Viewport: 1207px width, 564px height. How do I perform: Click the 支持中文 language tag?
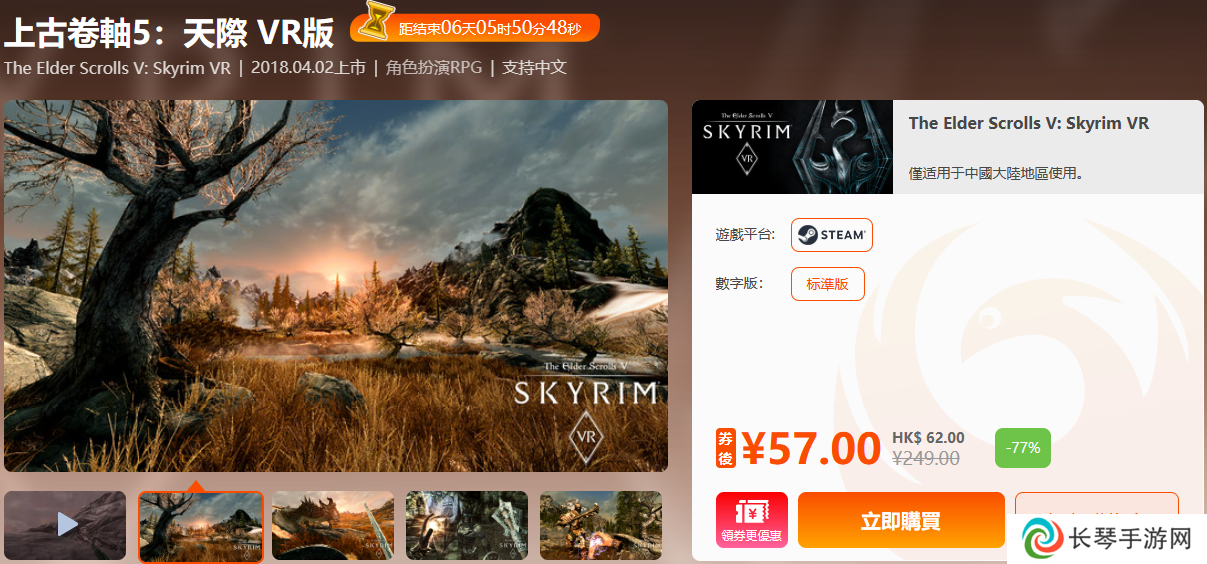(x=535, y=68)
